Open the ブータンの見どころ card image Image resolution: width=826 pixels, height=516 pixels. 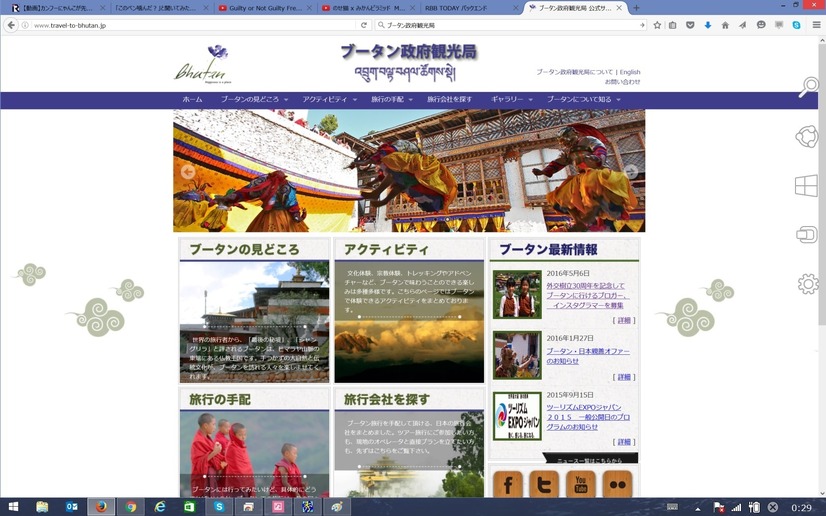point(254,322)
